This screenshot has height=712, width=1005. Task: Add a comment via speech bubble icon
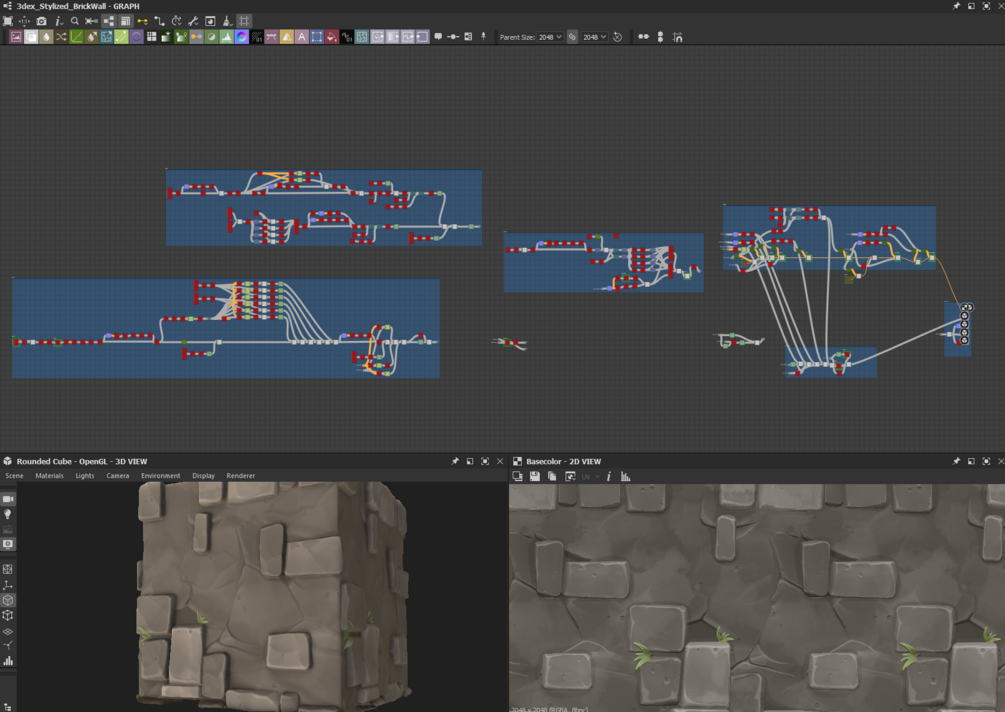(438, 37)
